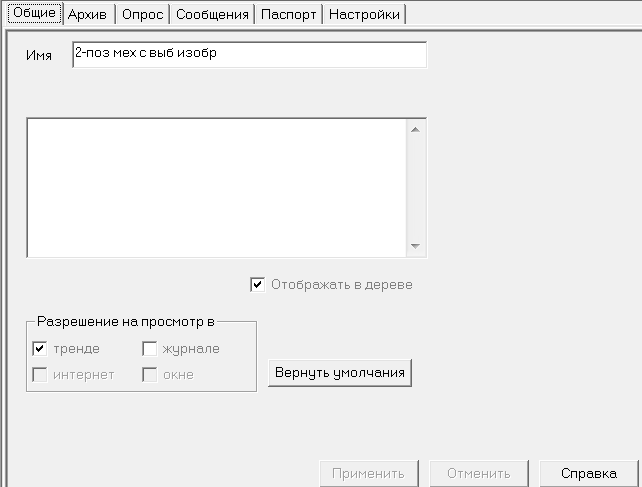Toggle the Отображать в дереве checkbox
642x487 pixels.
(x=257, y=284)
